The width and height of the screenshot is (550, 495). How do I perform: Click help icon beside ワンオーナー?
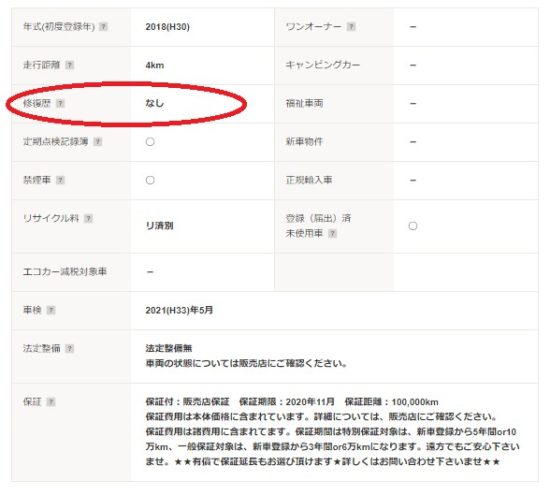(351, 27)
